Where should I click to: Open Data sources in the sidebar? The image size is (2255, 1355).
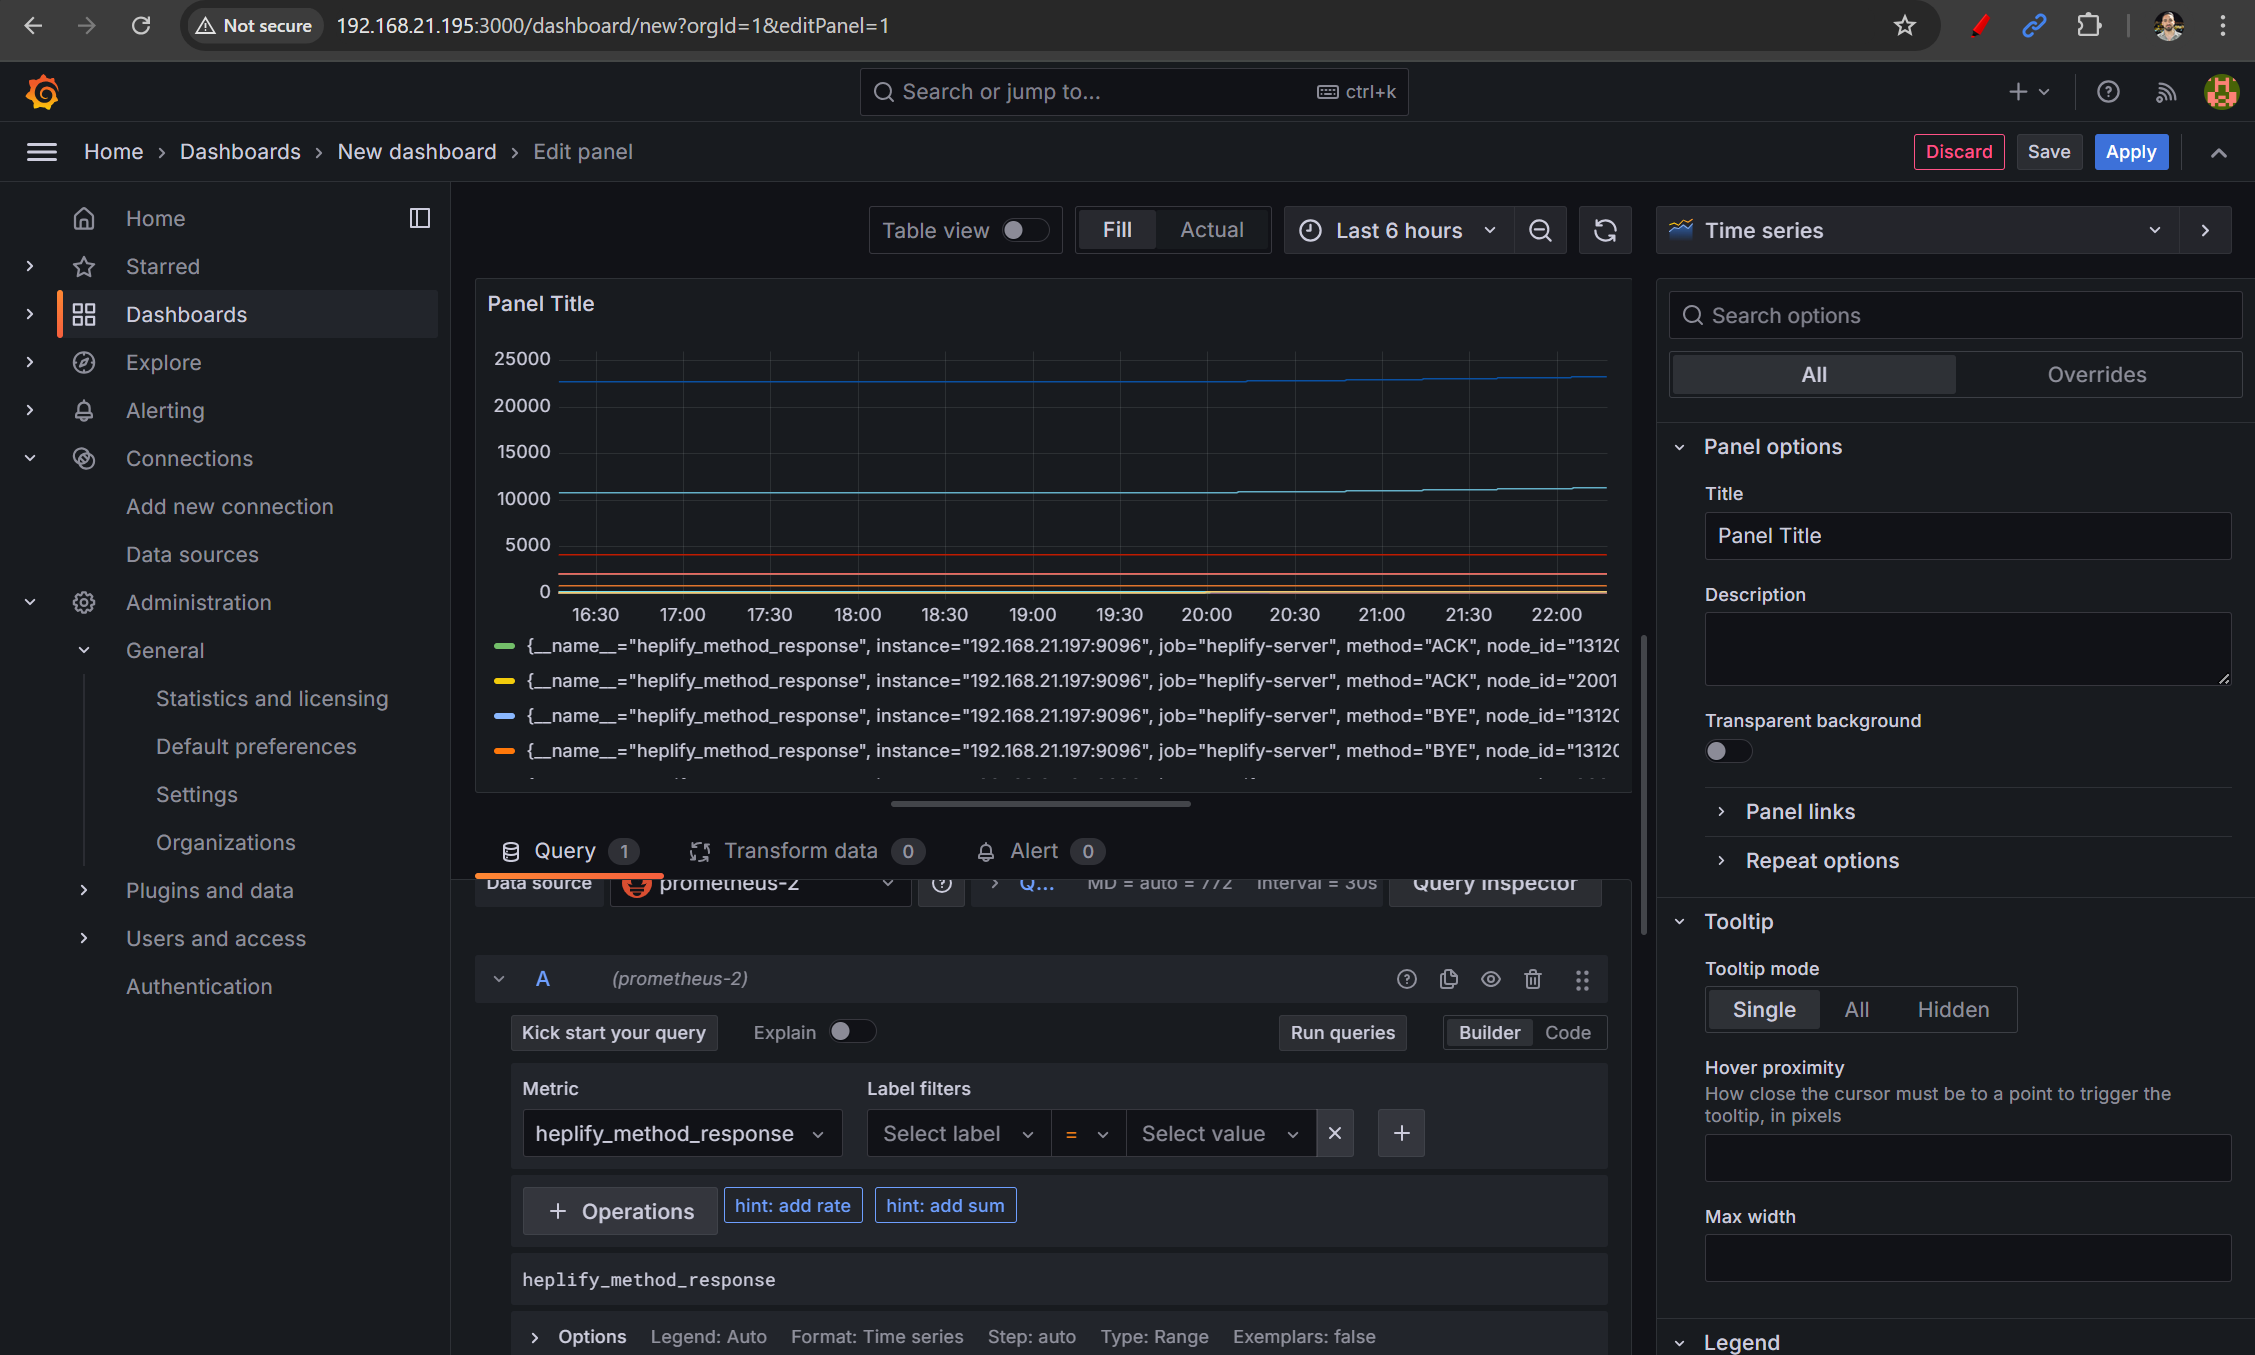192,554
